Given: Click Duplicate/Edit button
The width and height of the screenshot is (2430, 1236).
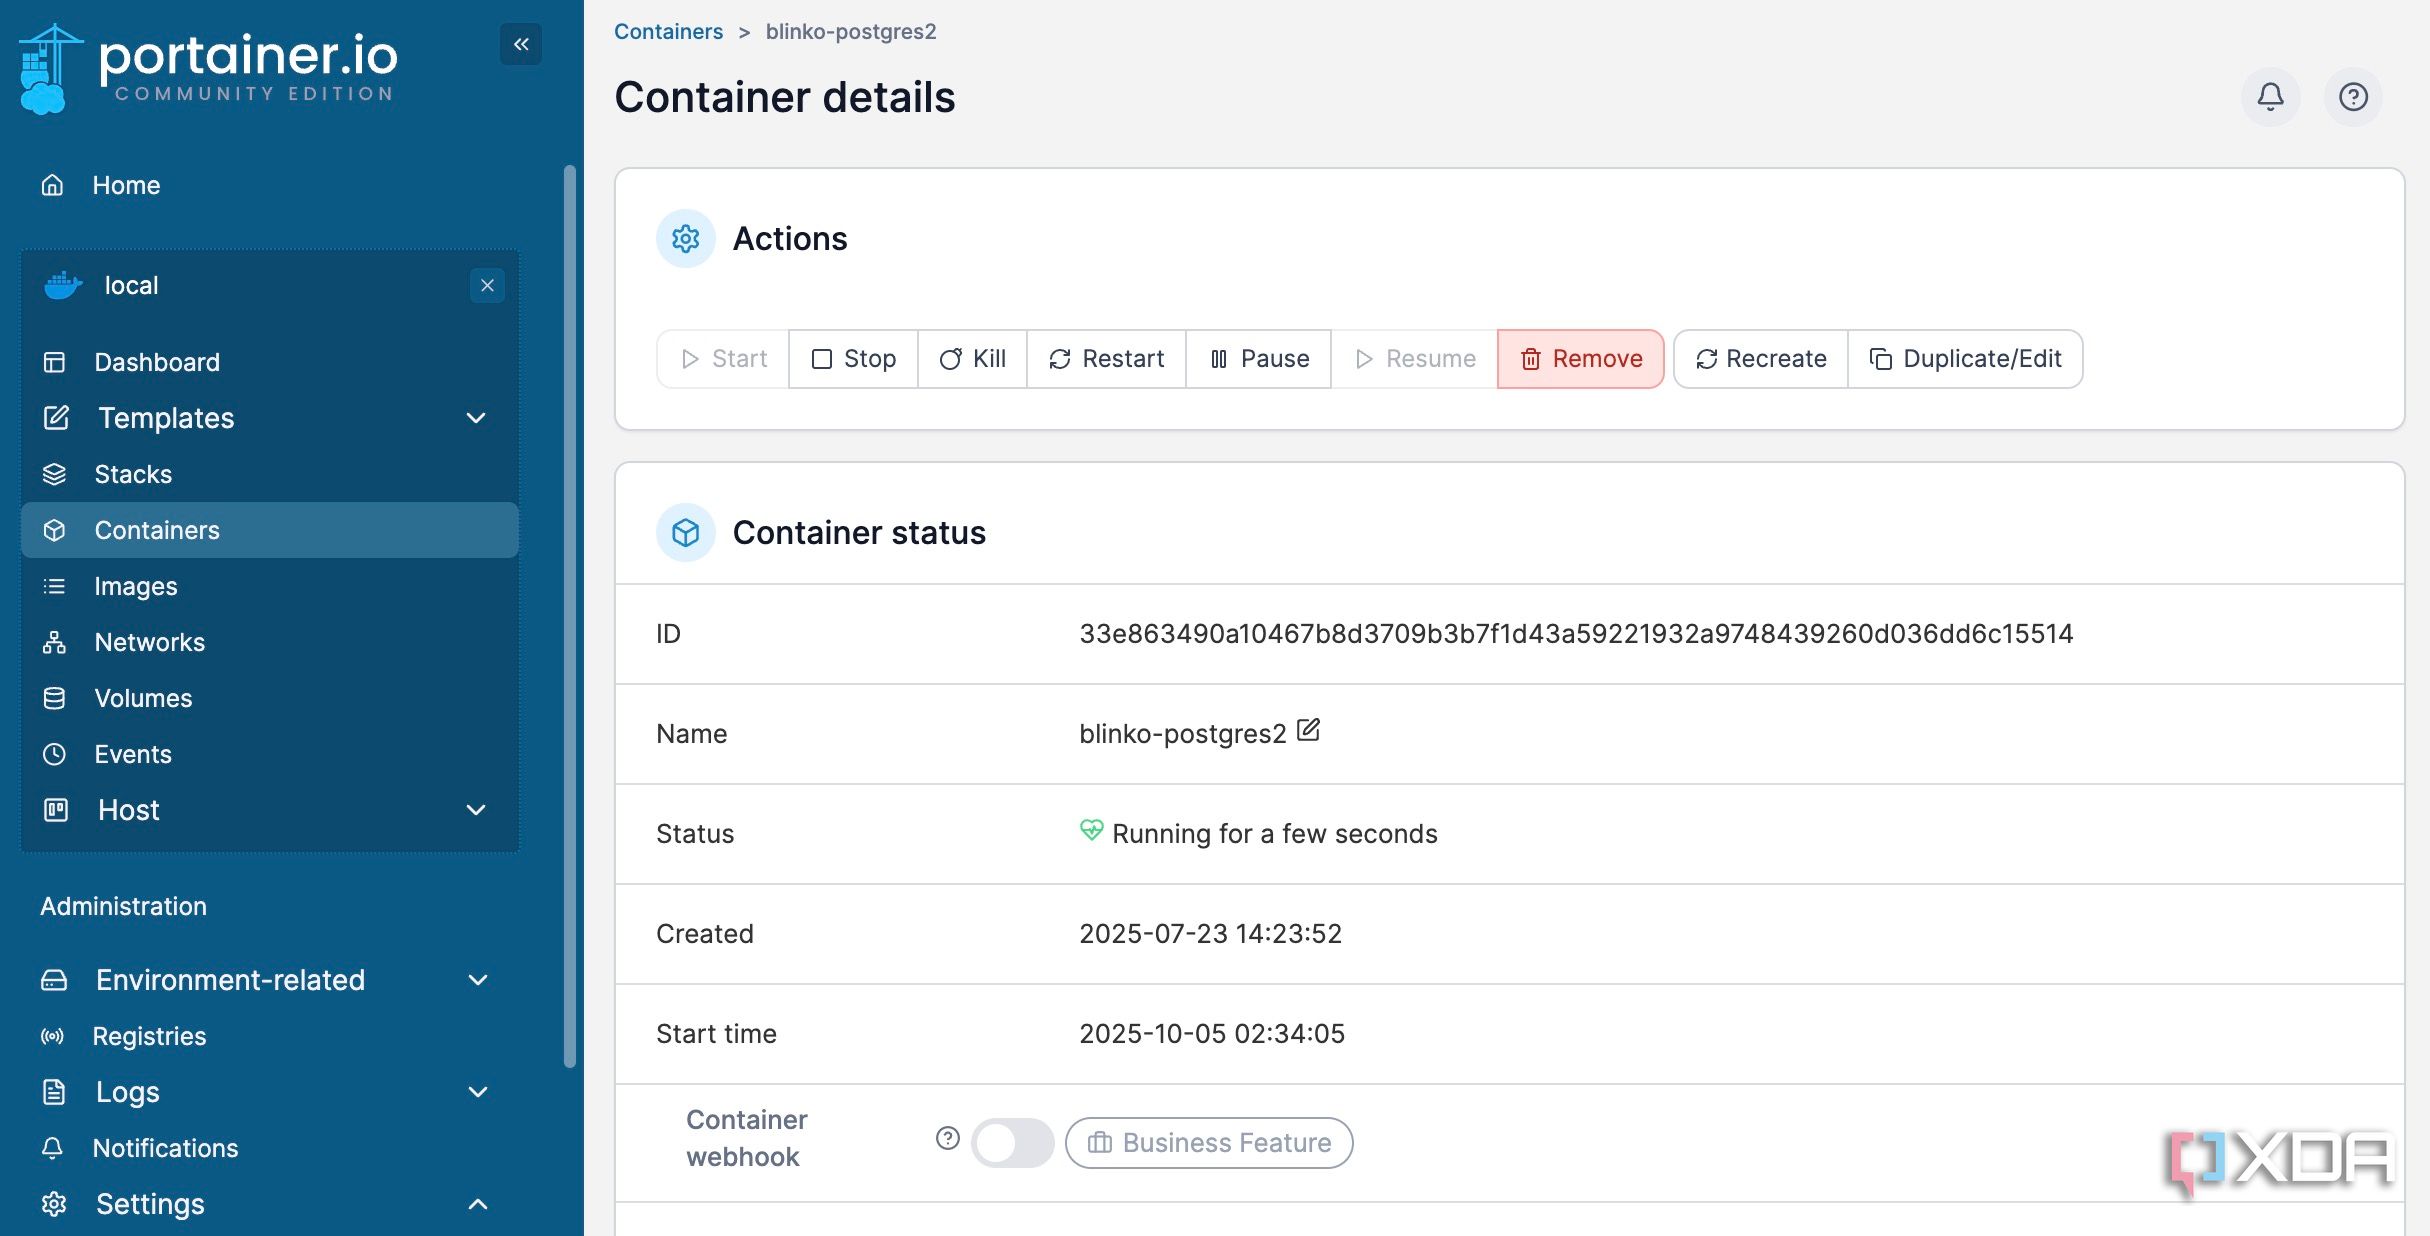Looking at the screenshot, I should click(1965, 358).
